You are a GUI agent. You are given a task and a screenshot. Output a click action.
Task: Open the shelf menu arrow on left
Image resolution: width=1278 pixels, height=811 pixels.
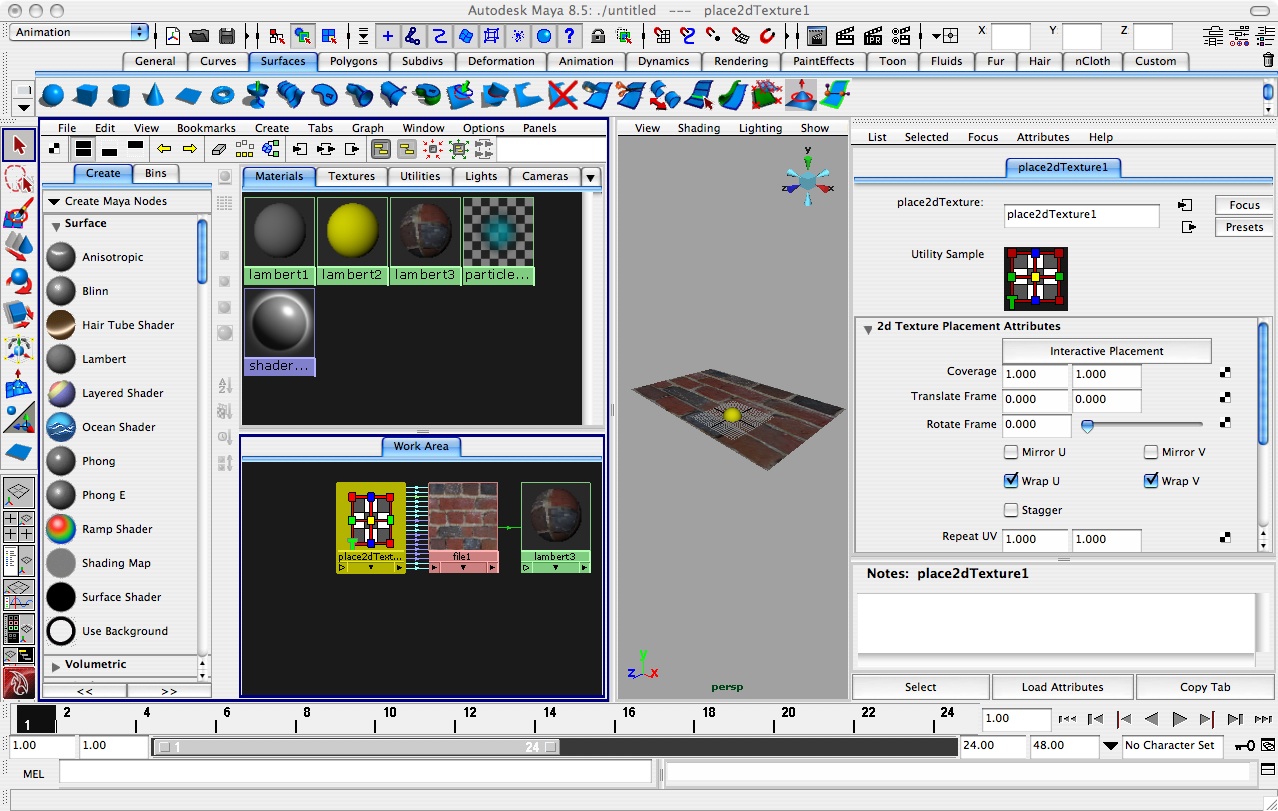click(x=22, y=106)
